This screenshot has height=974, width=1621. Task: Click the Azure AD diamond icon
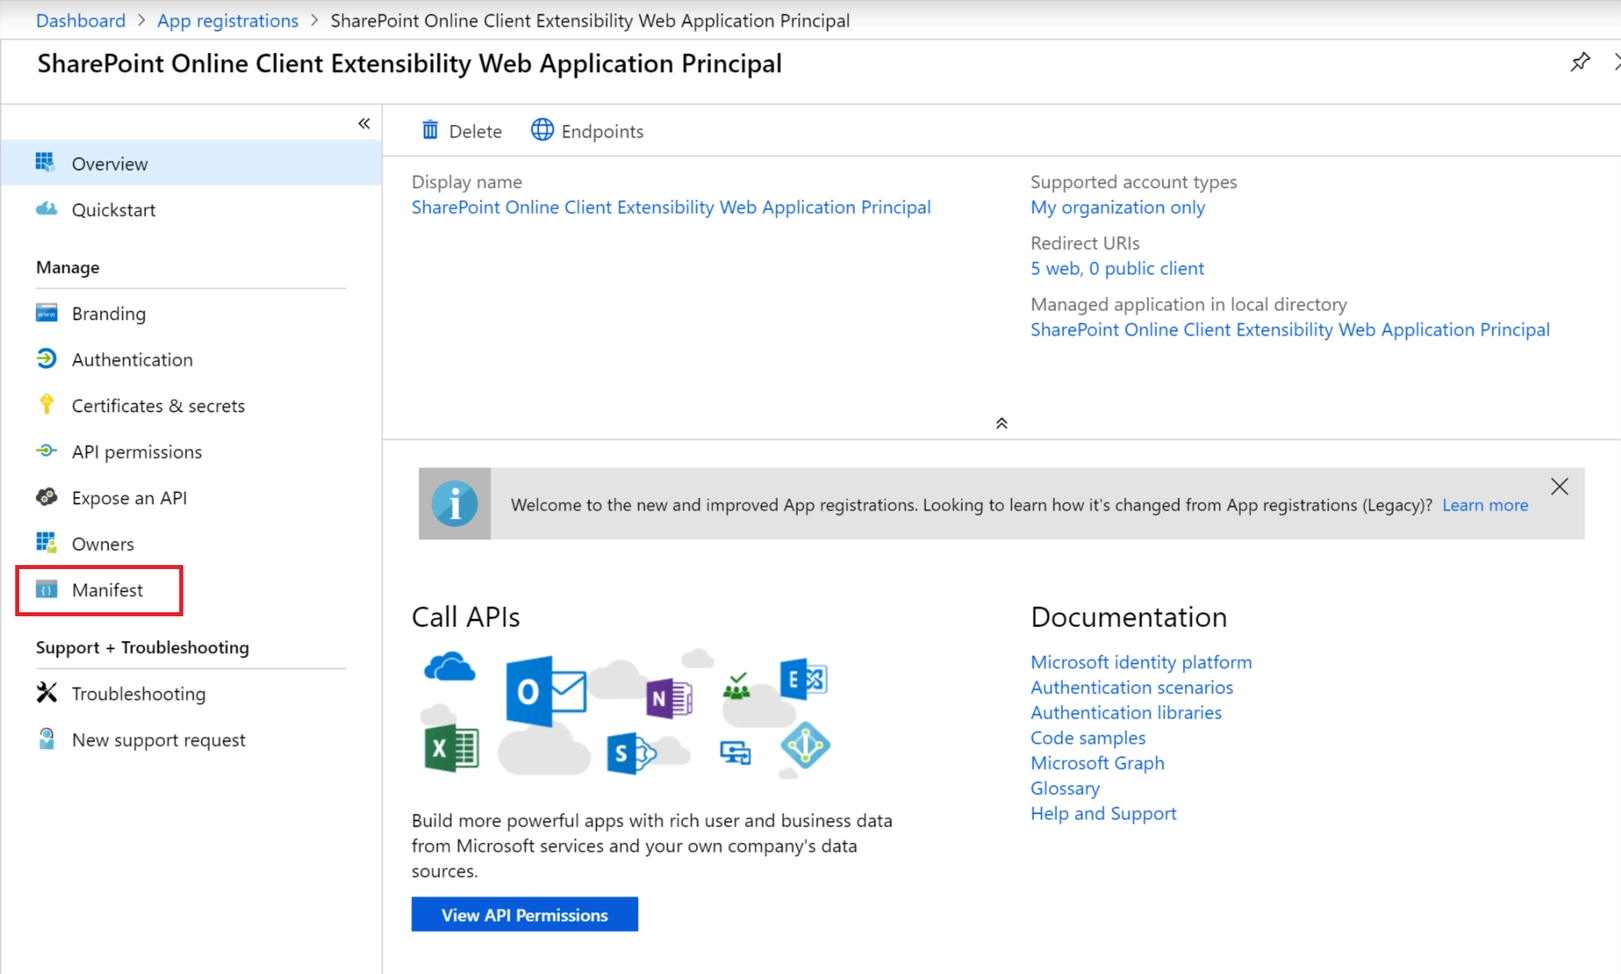[805, 745]
